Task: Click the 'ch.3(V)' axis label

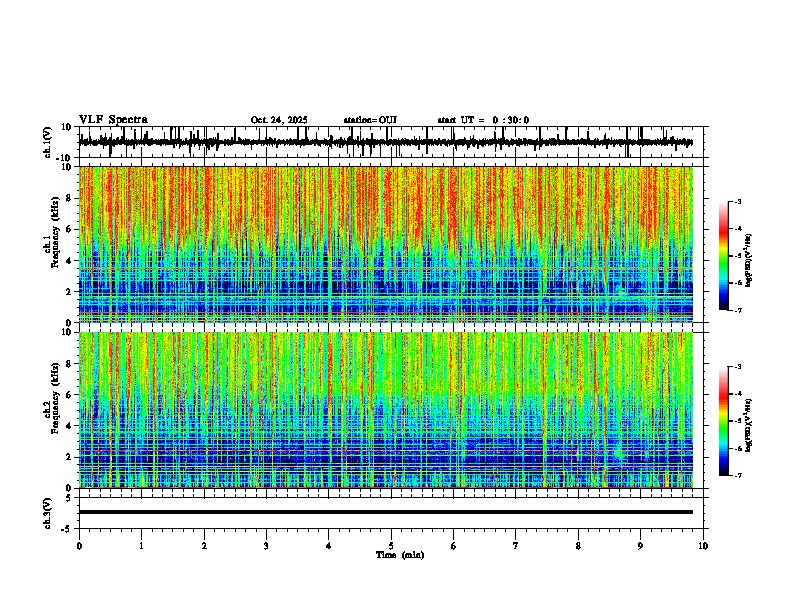Action: (x=48, y=513)
